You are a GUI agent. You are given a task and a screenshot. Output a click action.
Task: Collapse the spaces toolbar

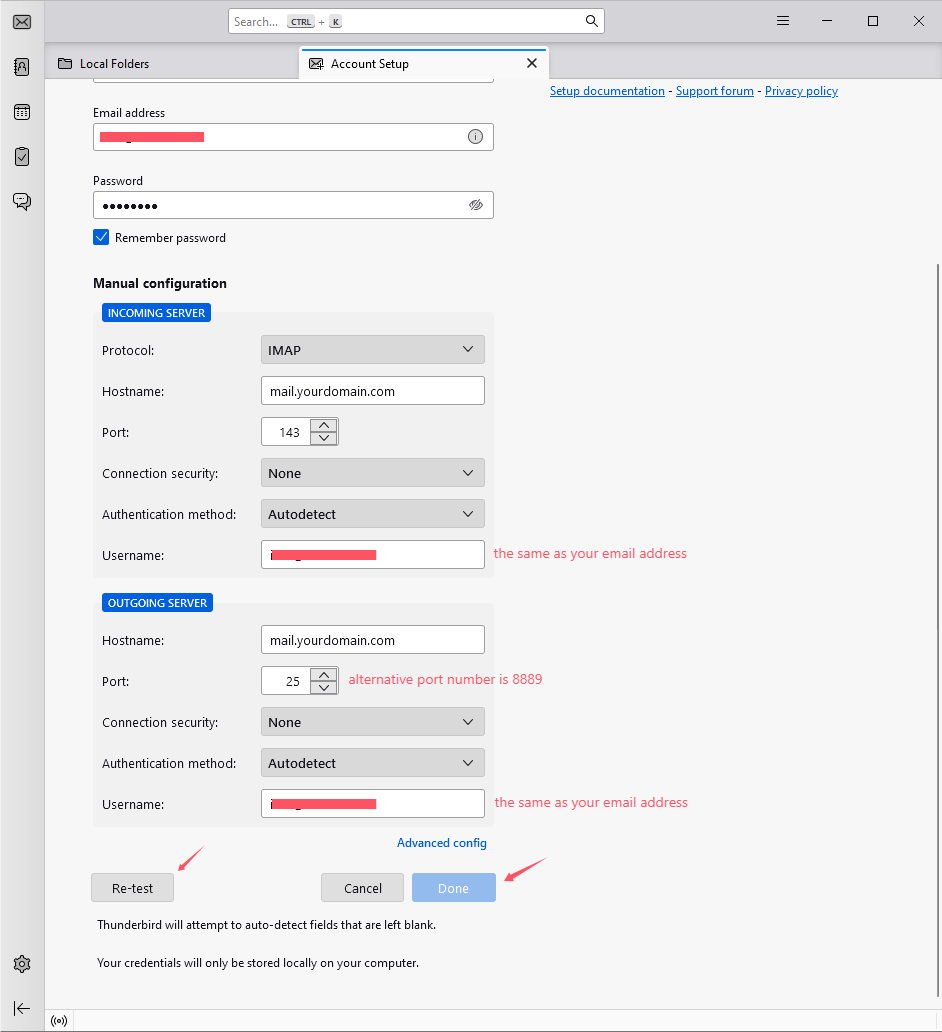coord(21,1008)
